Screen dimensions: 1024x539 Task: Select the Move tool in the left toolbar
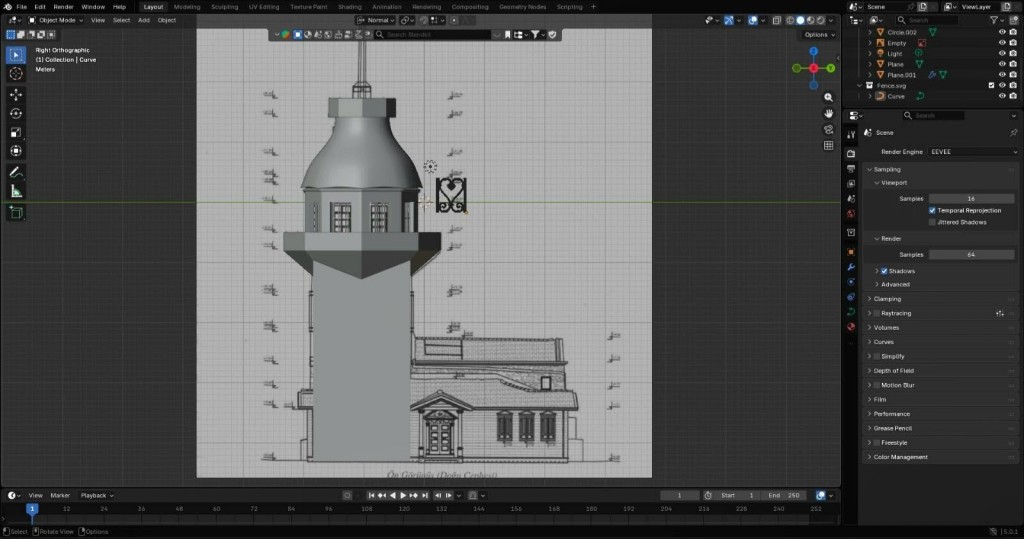[x=16, y=95]
